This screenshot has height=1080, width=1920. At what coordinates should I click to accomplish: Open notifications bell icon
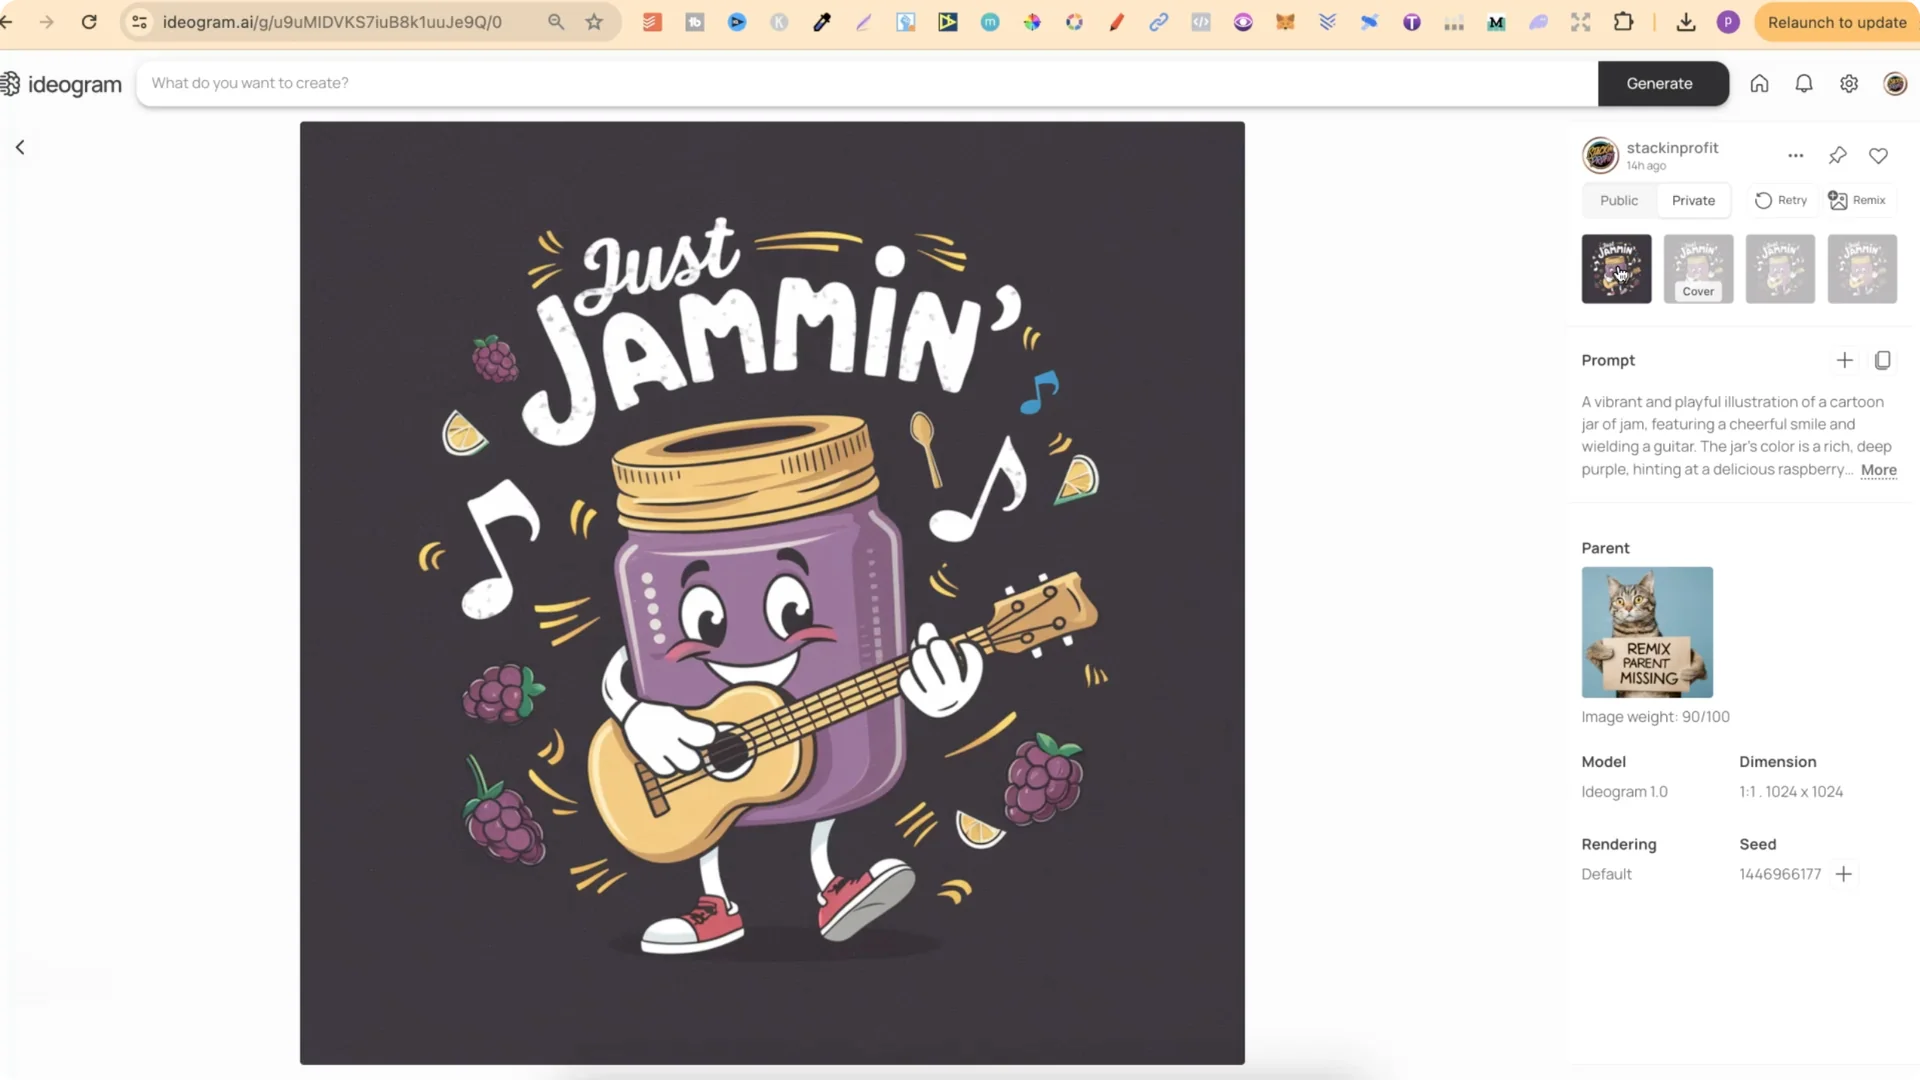pos(1804,84)
